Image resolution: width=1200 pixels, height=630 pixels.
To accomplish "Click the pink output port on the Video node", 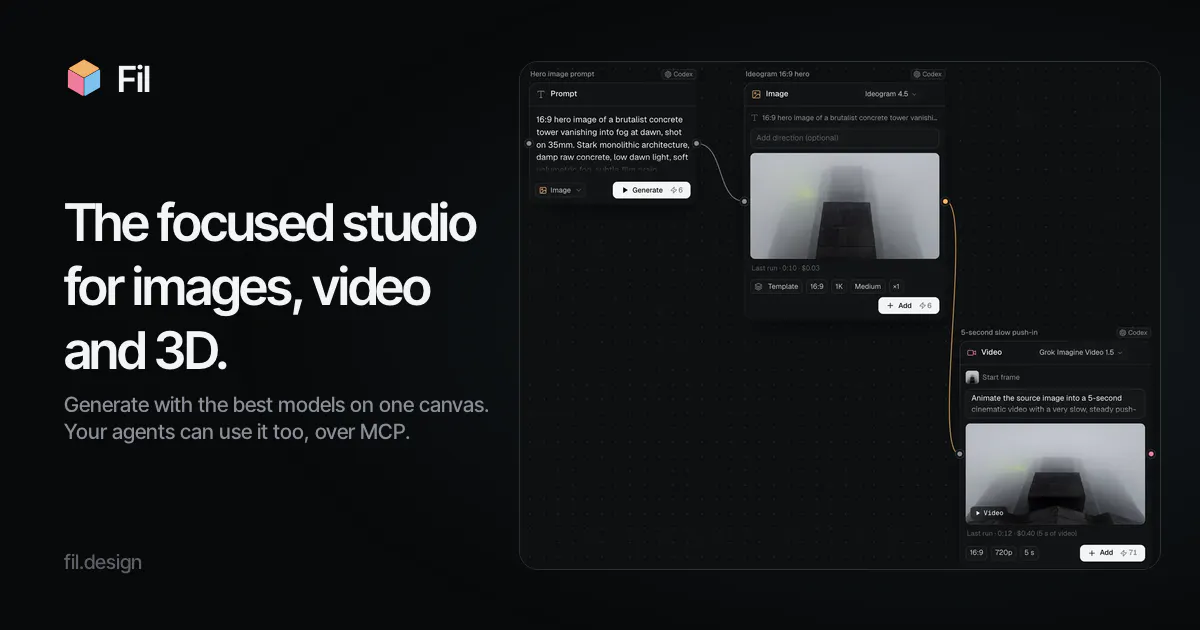I will [1151, 454].
